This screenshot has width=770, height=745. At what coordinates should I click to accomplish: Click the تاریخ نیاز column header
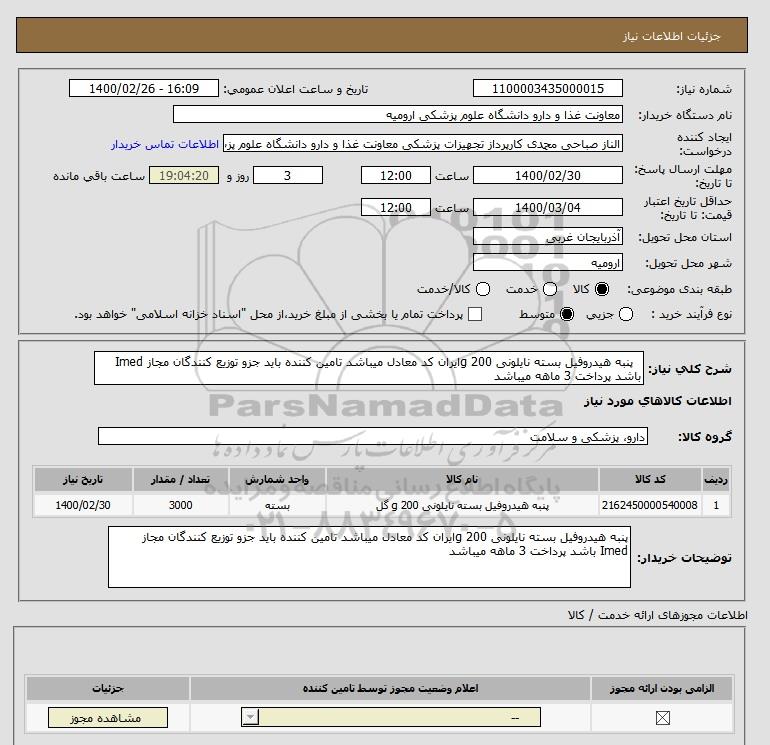[x=83, y=479]
